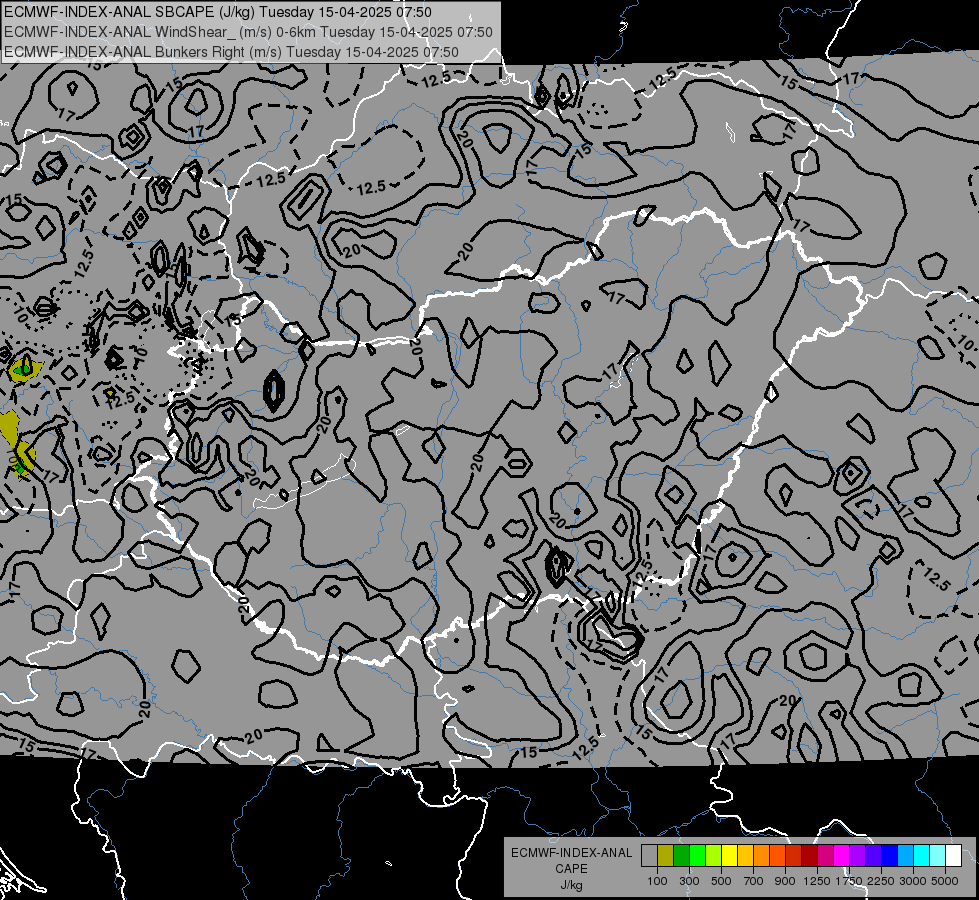This screenshot has width=979, height=900.
Task: Select the 300 legend value
Action: click(689, 881)
